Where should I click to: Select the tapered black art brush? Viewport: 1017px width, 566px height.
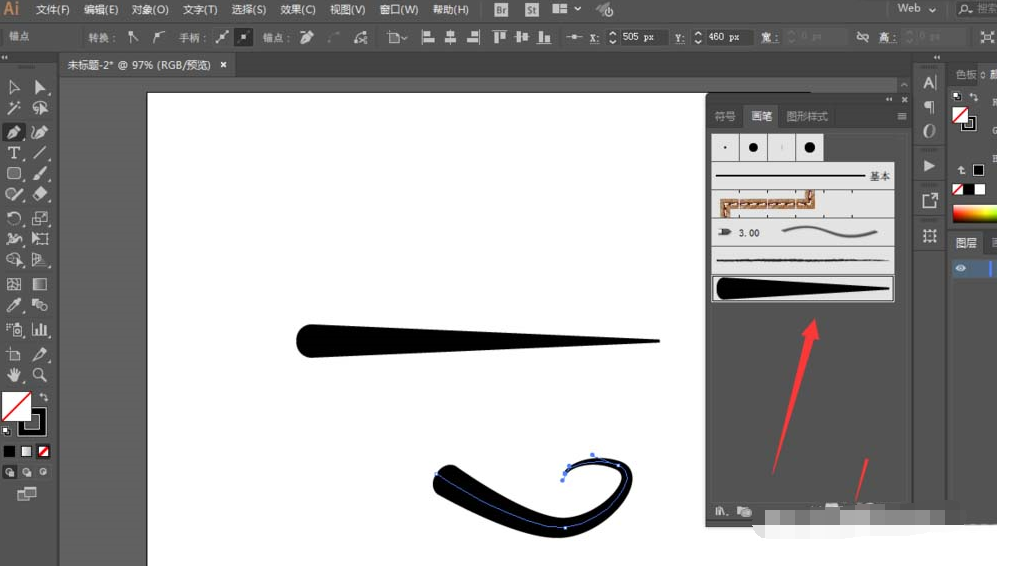pyautogui.click(x=803, y=289)
